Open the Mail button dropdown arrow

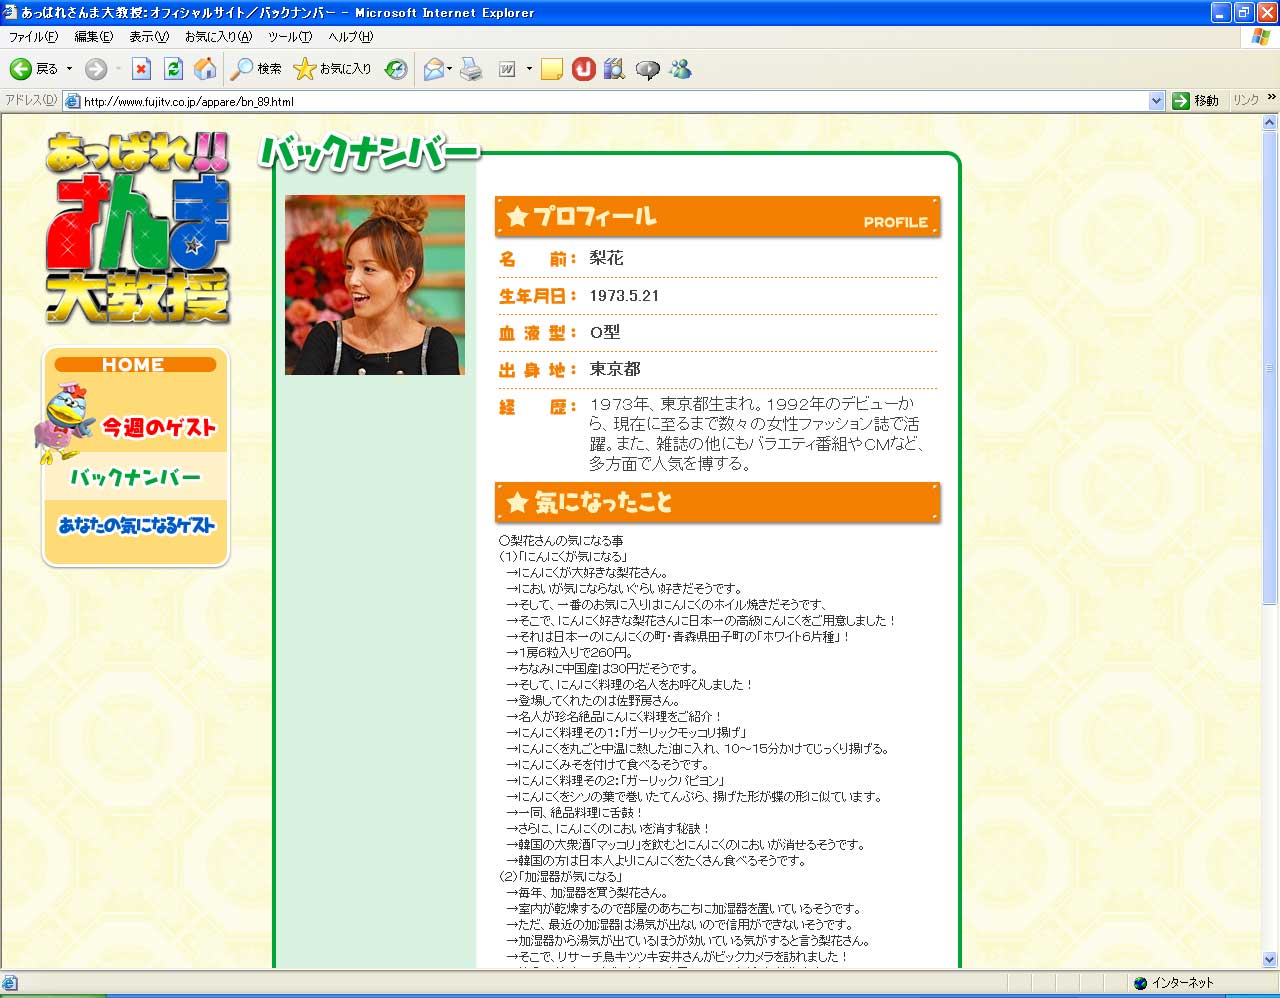click(x=450, y=69)
